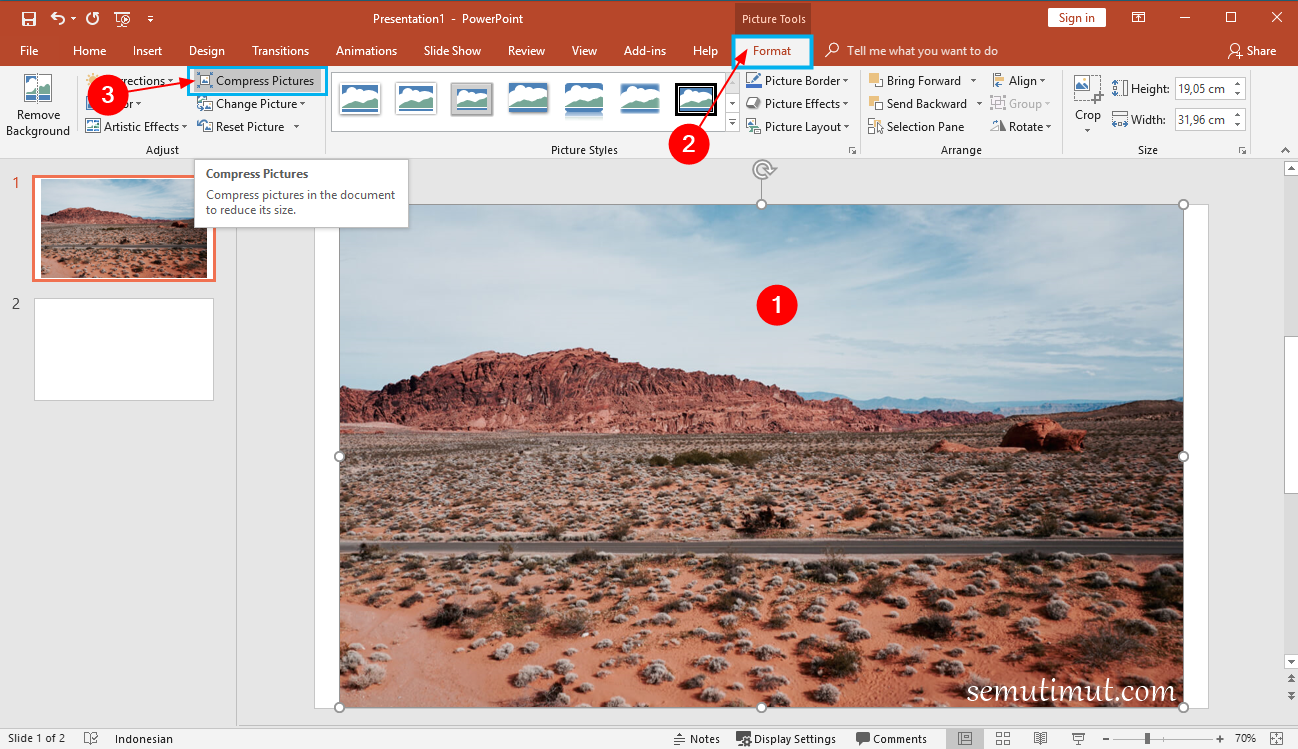Expand the Align objects dropdown

coord(1019,81)
